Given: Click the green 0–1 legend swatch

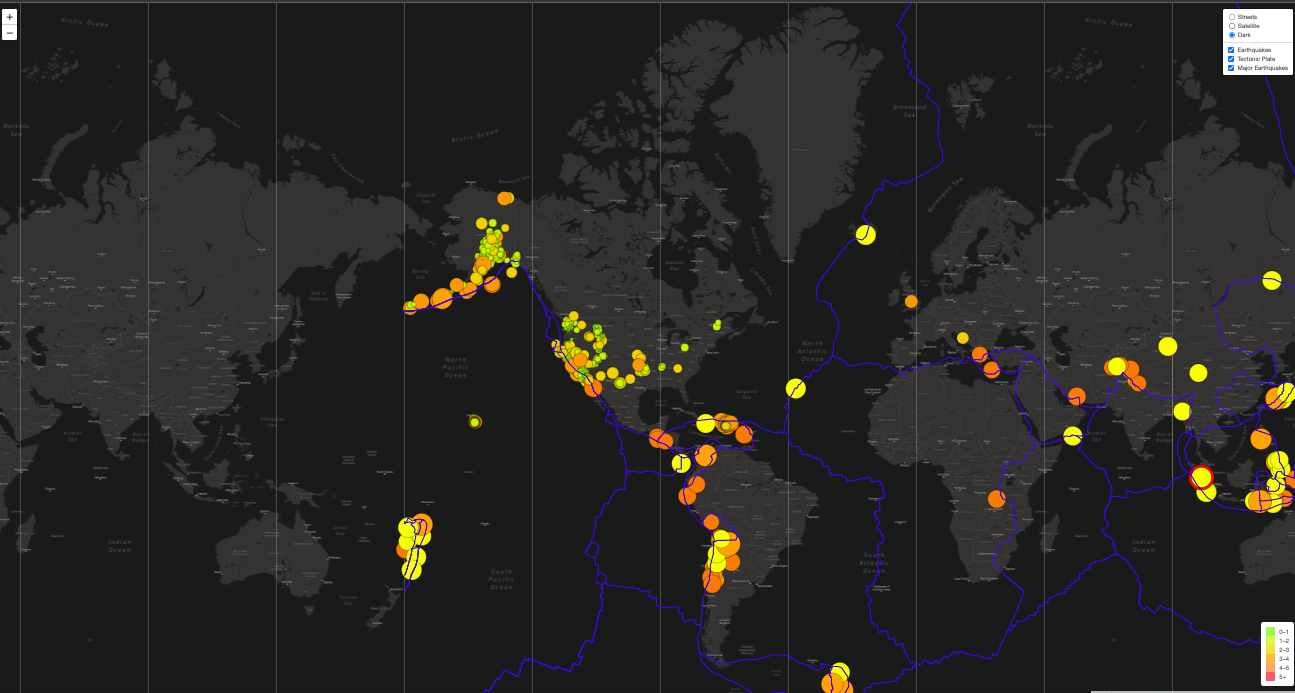Looking at the screenshot, I should click(1270, 632).
